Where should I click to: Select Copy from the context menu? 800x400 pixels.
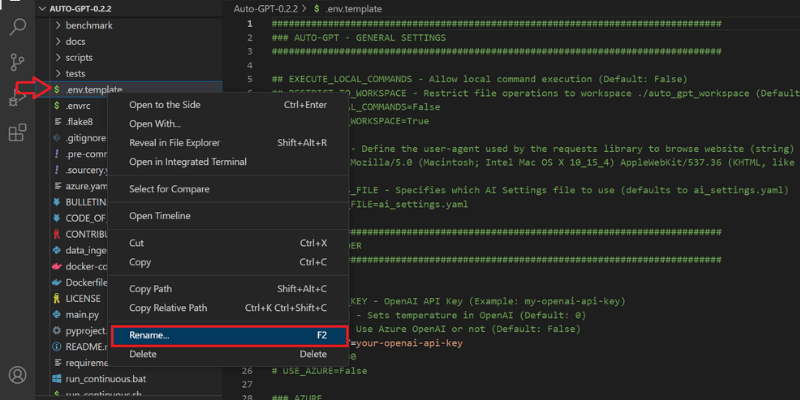pyautogui.click(x=228, y=262)
